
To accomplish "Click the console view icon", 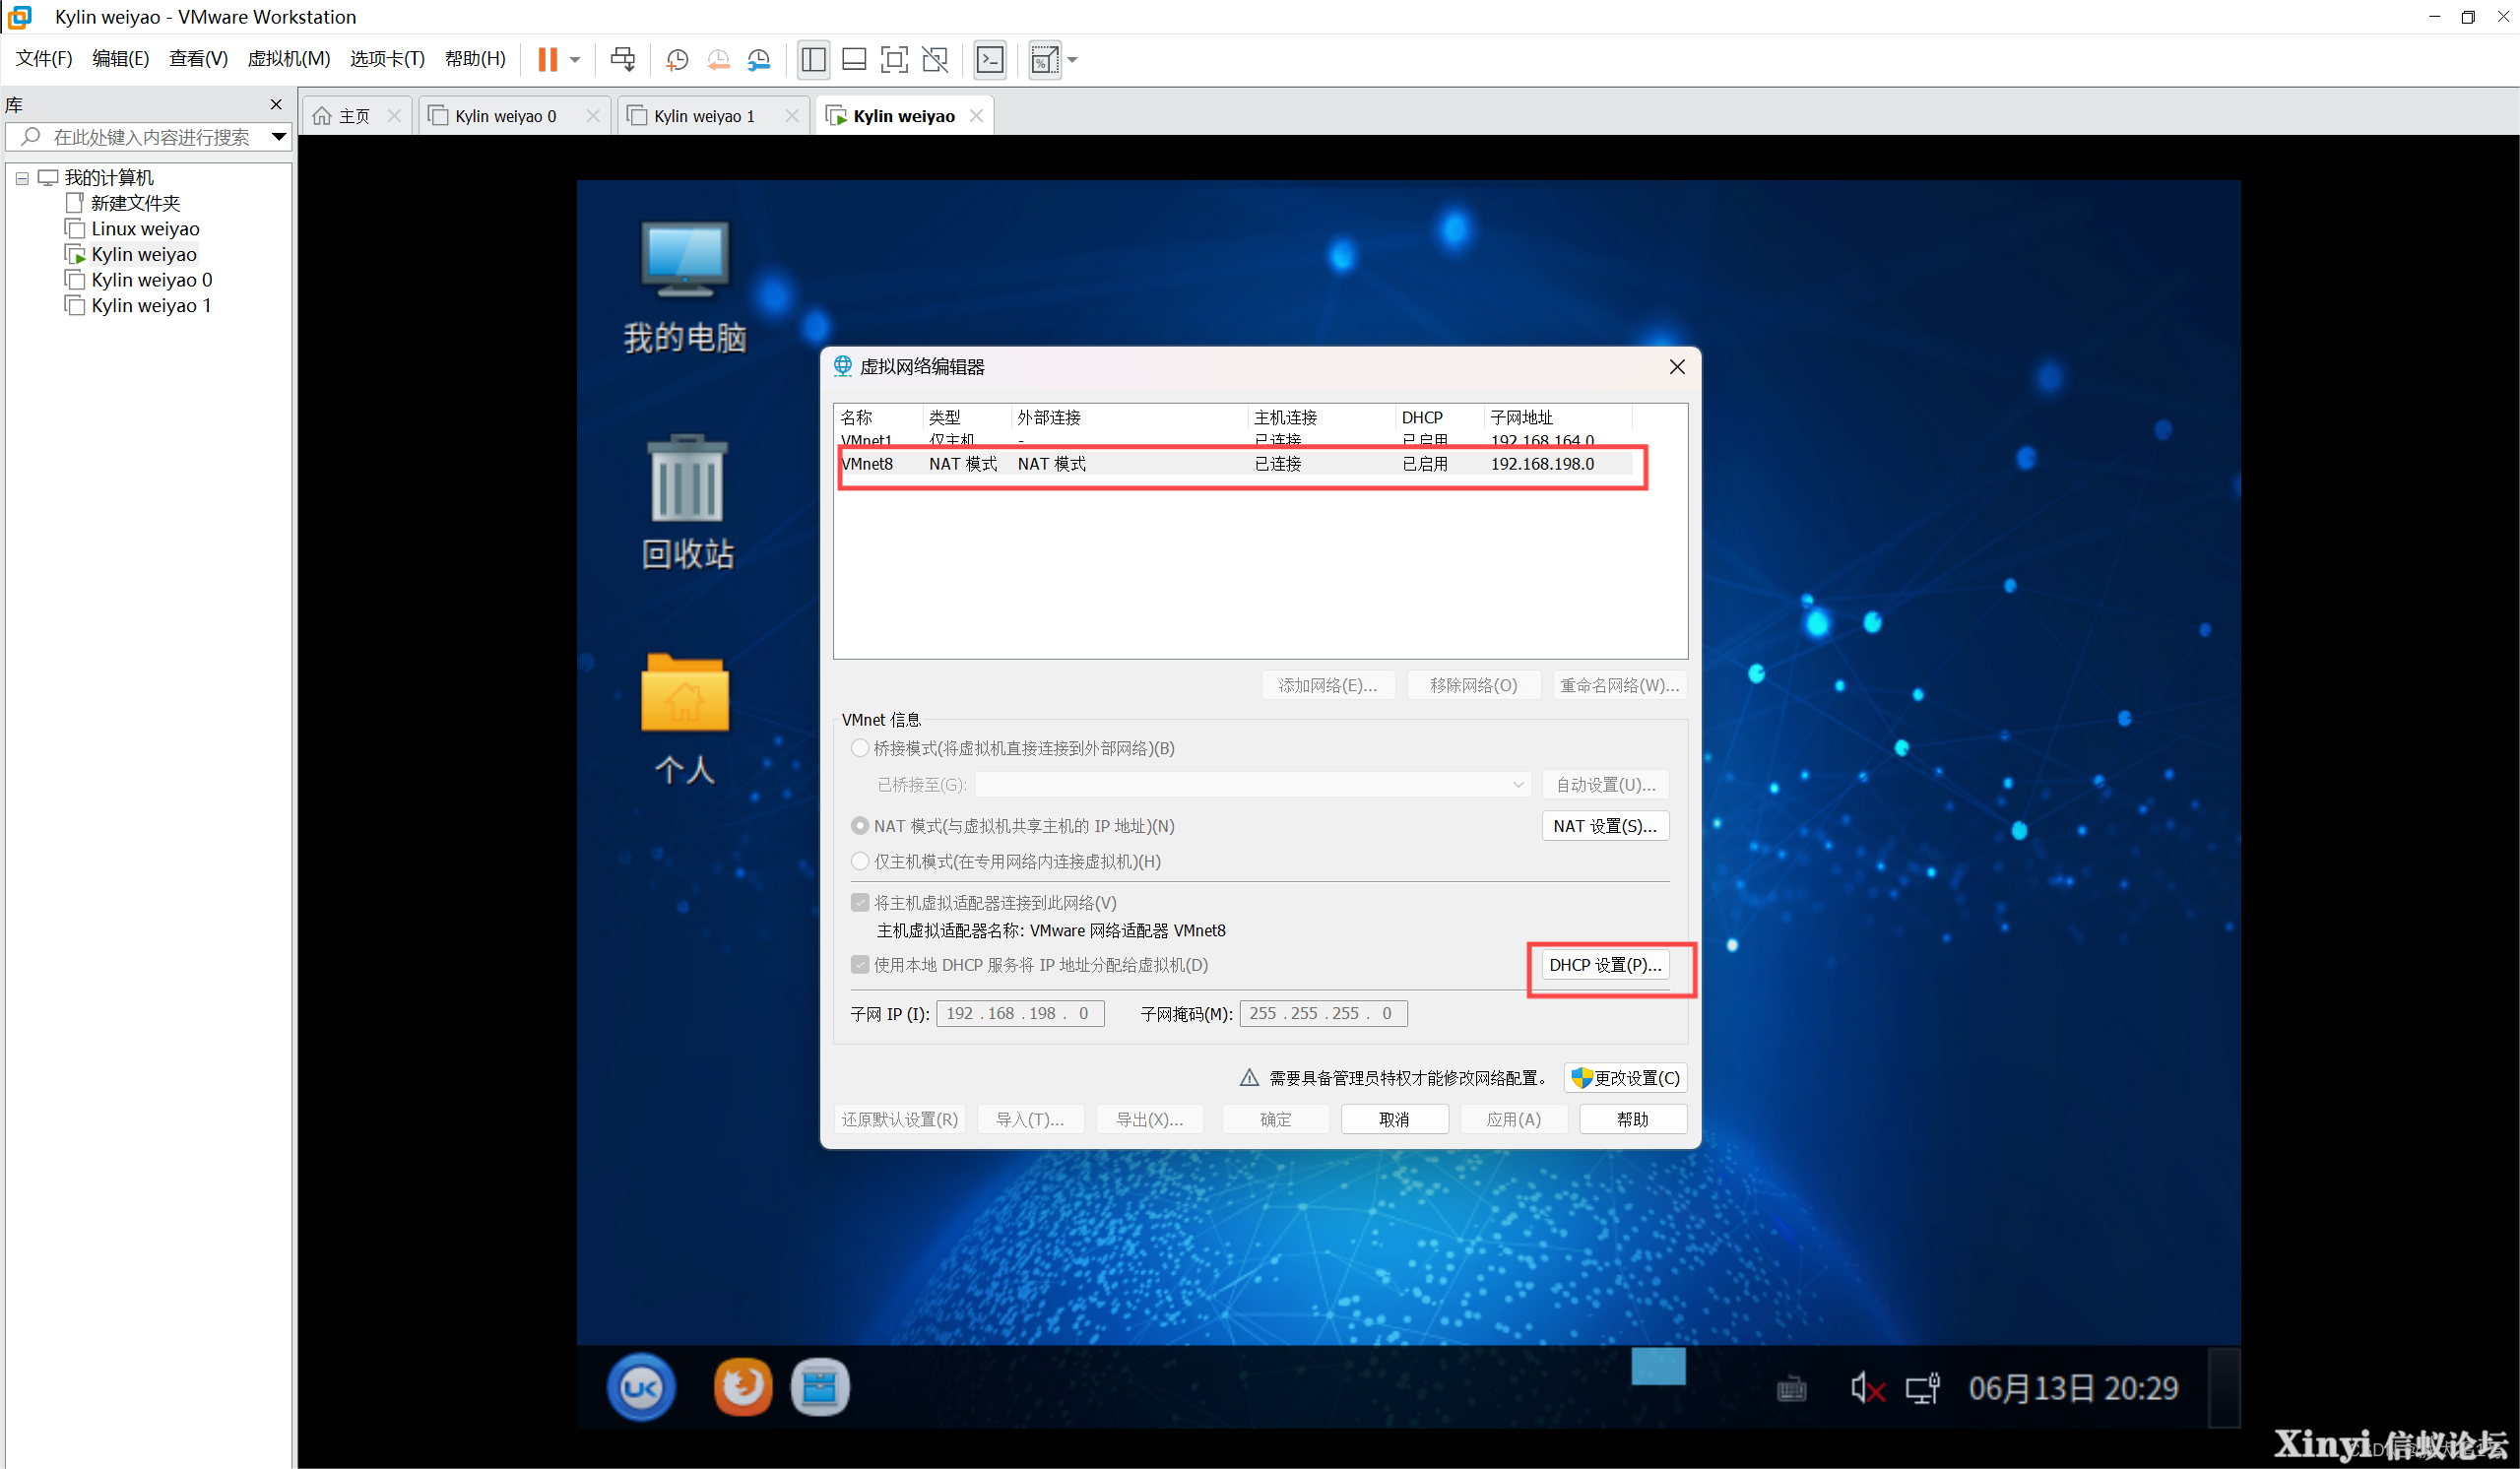I will 990,60.
